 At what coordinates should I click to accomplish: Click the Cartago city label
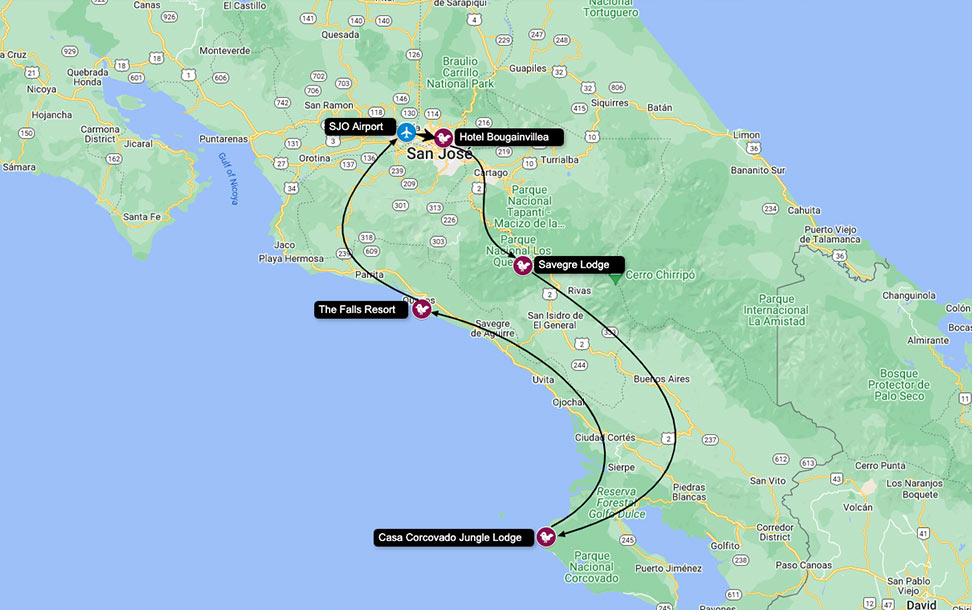(x=493, y=173)
